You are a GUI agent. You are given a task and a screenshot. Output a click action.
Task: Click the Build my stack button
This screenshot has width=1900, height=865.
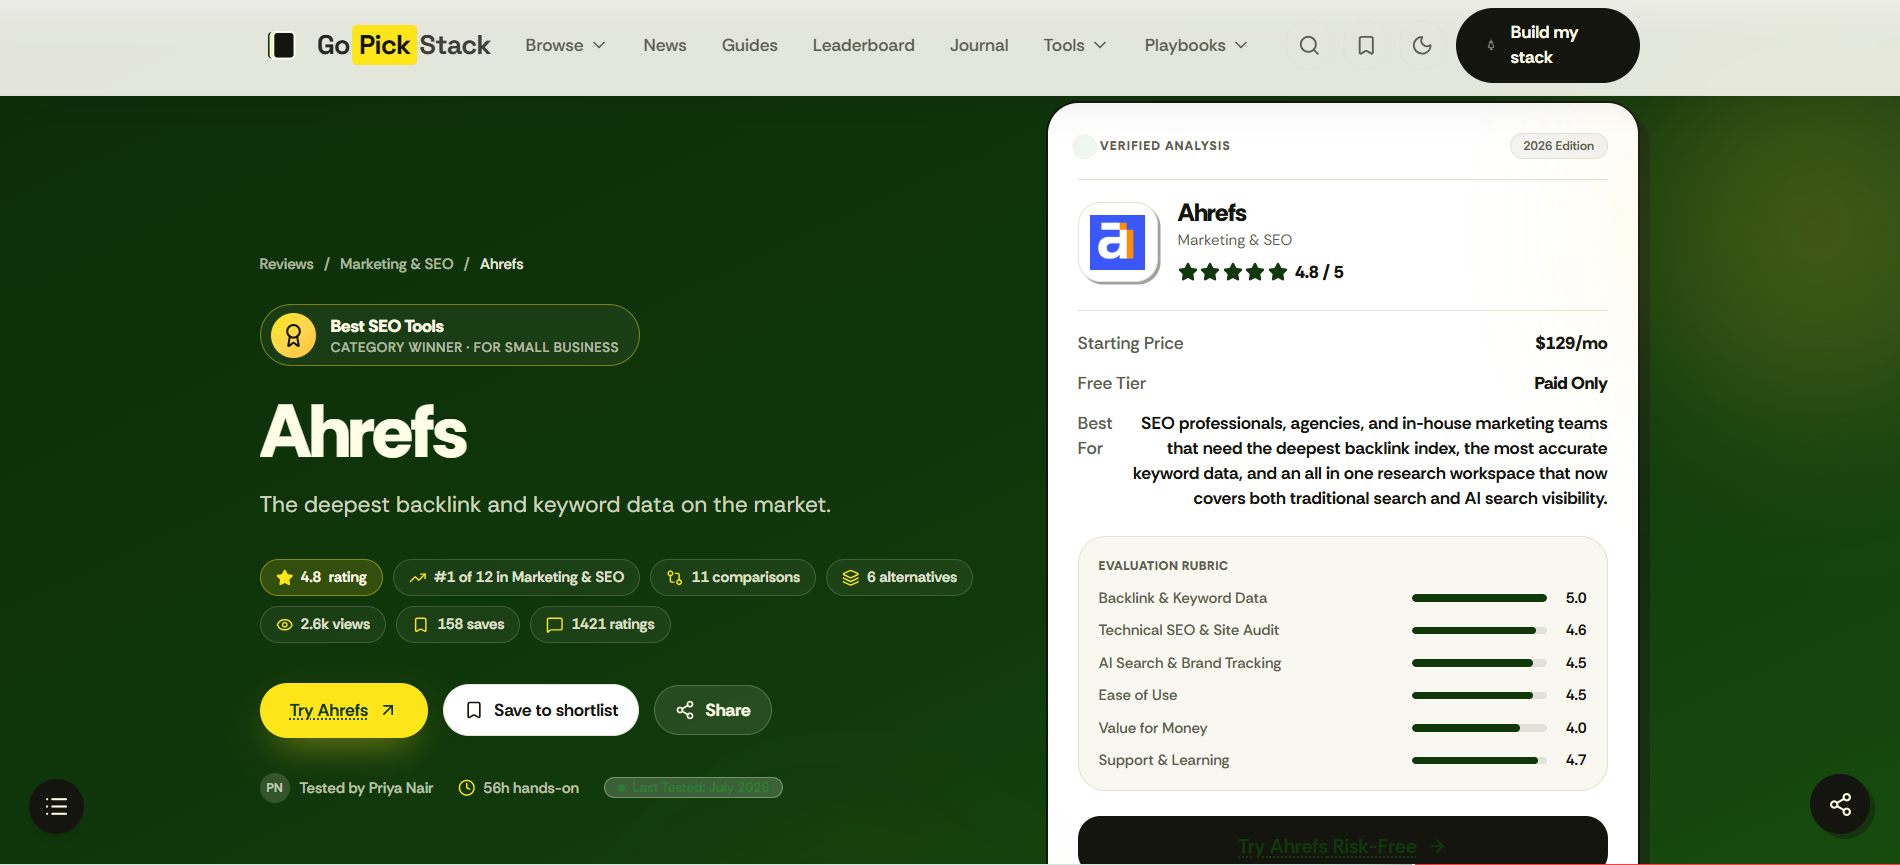[x=1547, y=45]
